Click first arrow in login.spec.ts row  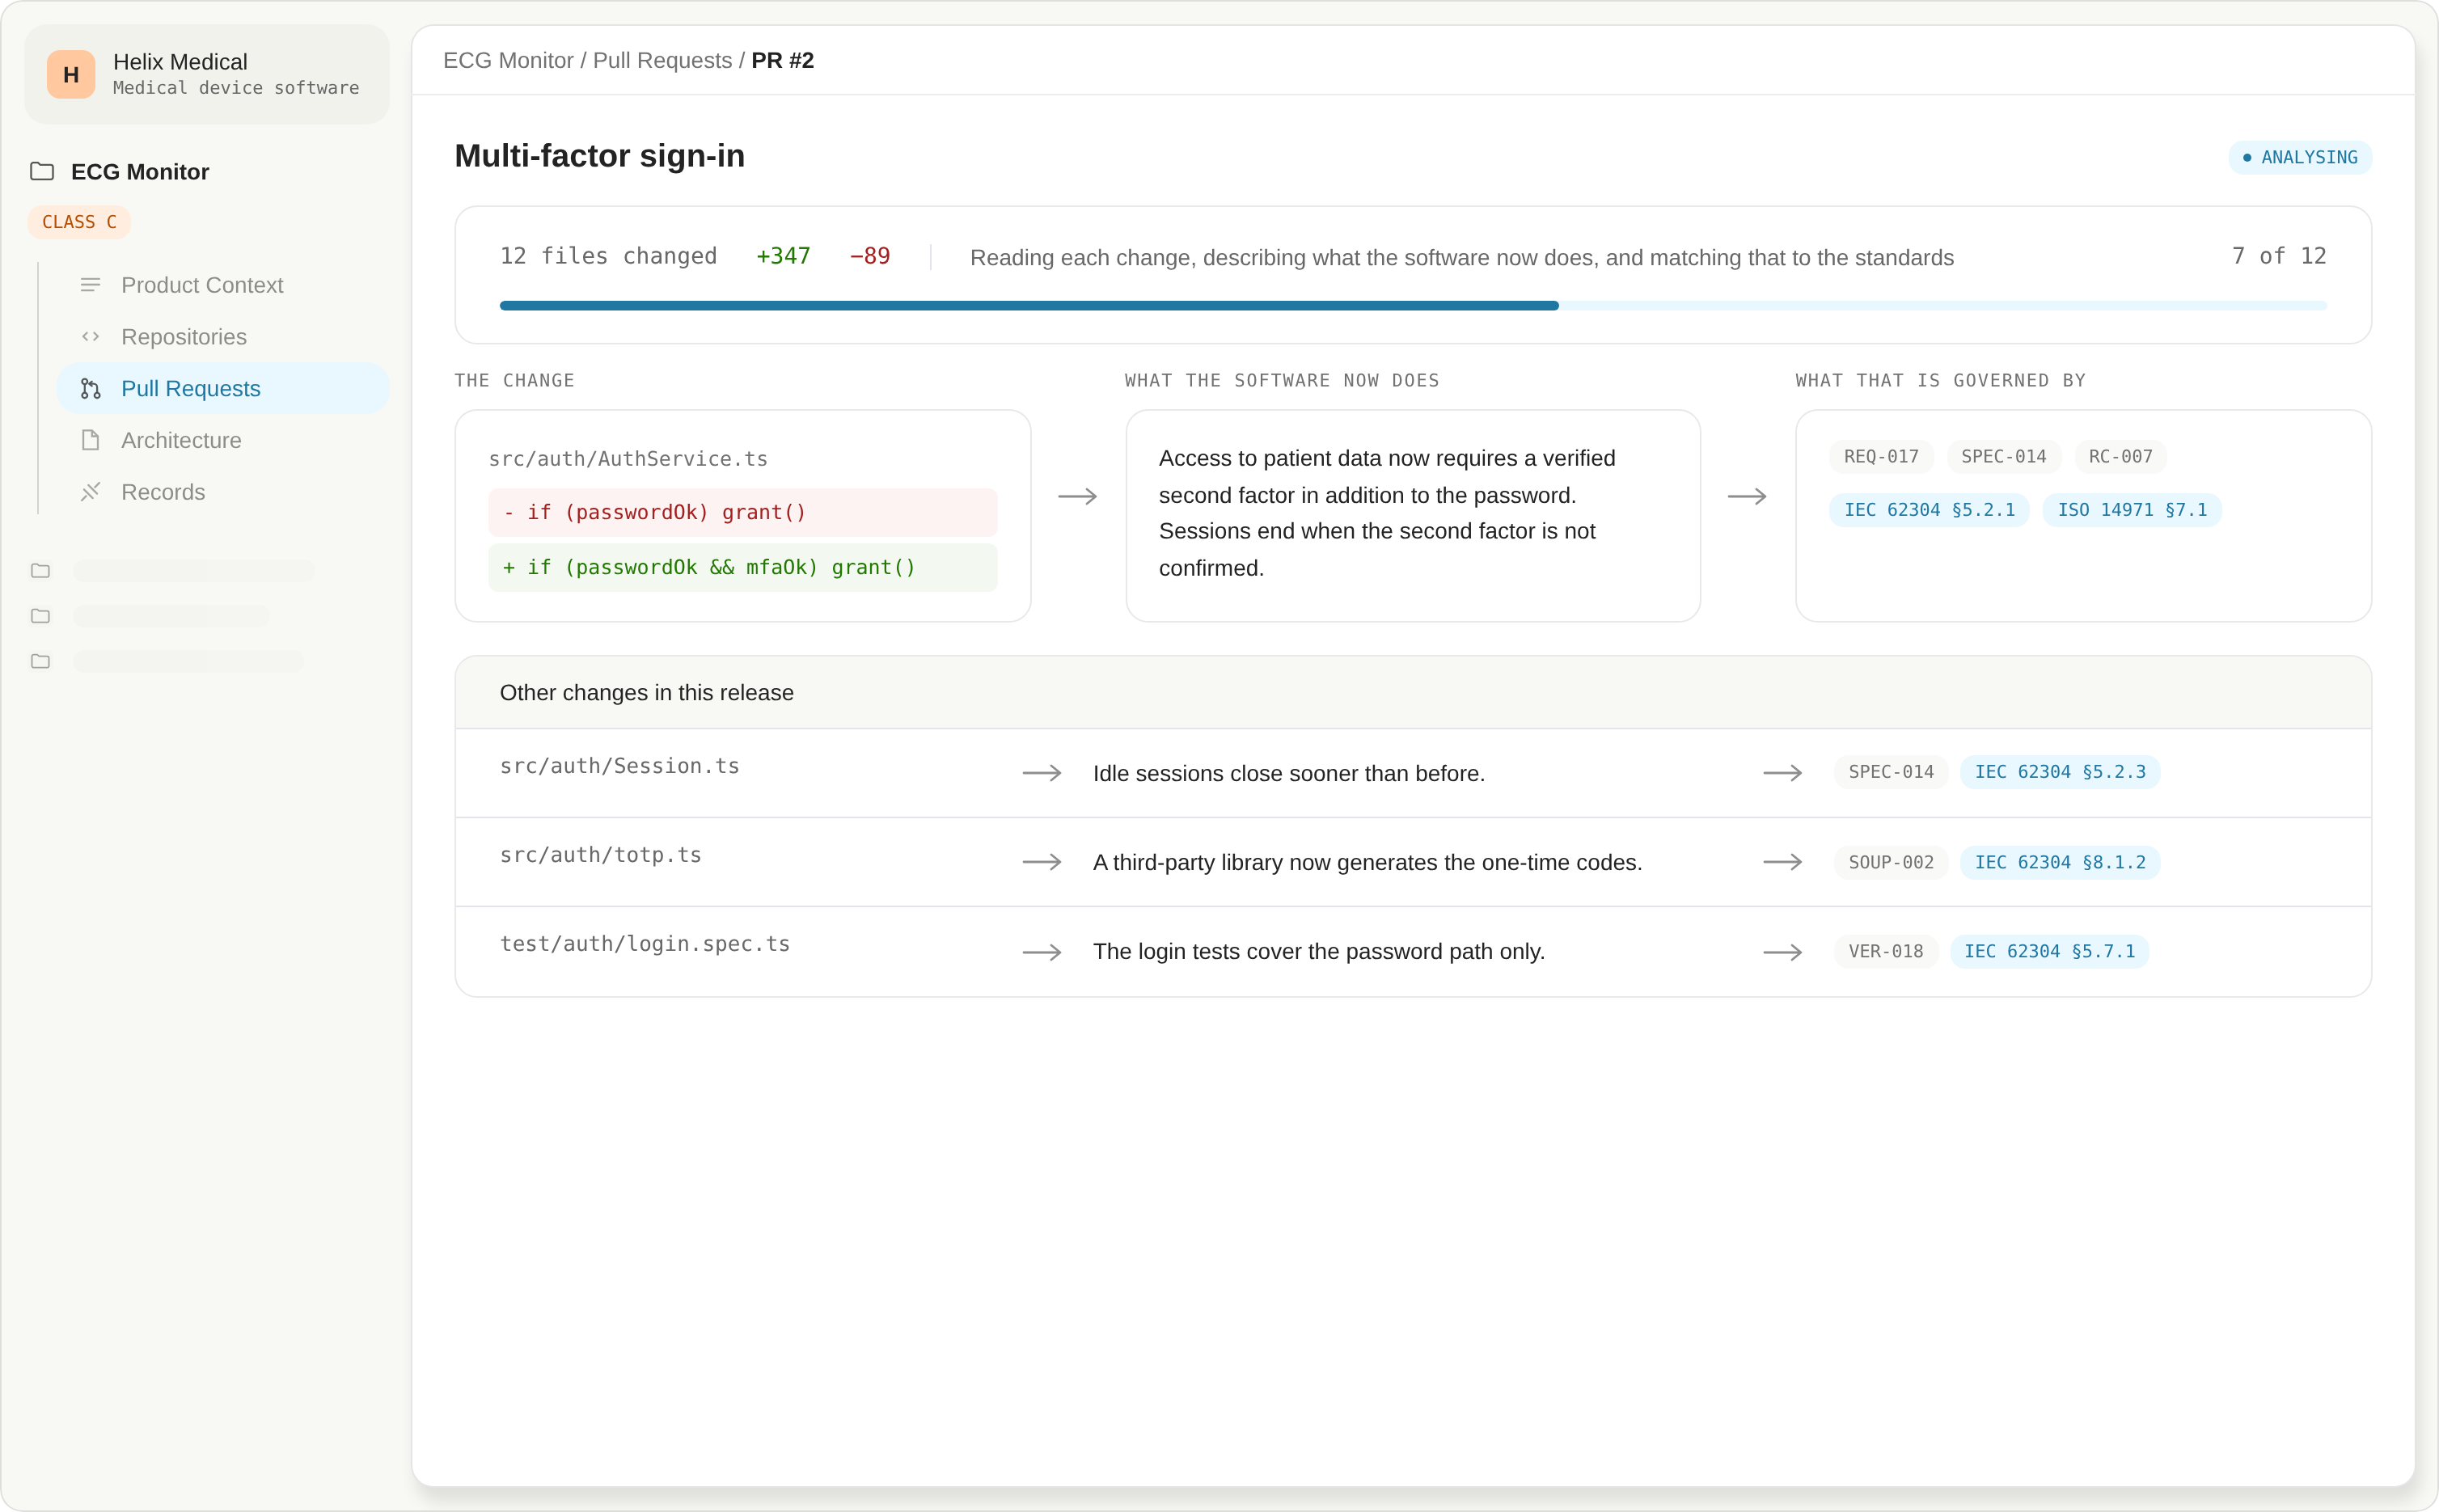pos(1041,952)
